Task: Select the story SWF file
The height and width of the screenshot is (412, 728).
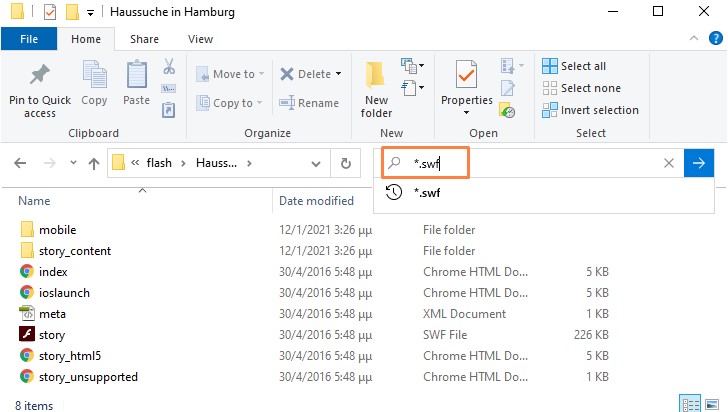Action: click(x=52, y=334)
